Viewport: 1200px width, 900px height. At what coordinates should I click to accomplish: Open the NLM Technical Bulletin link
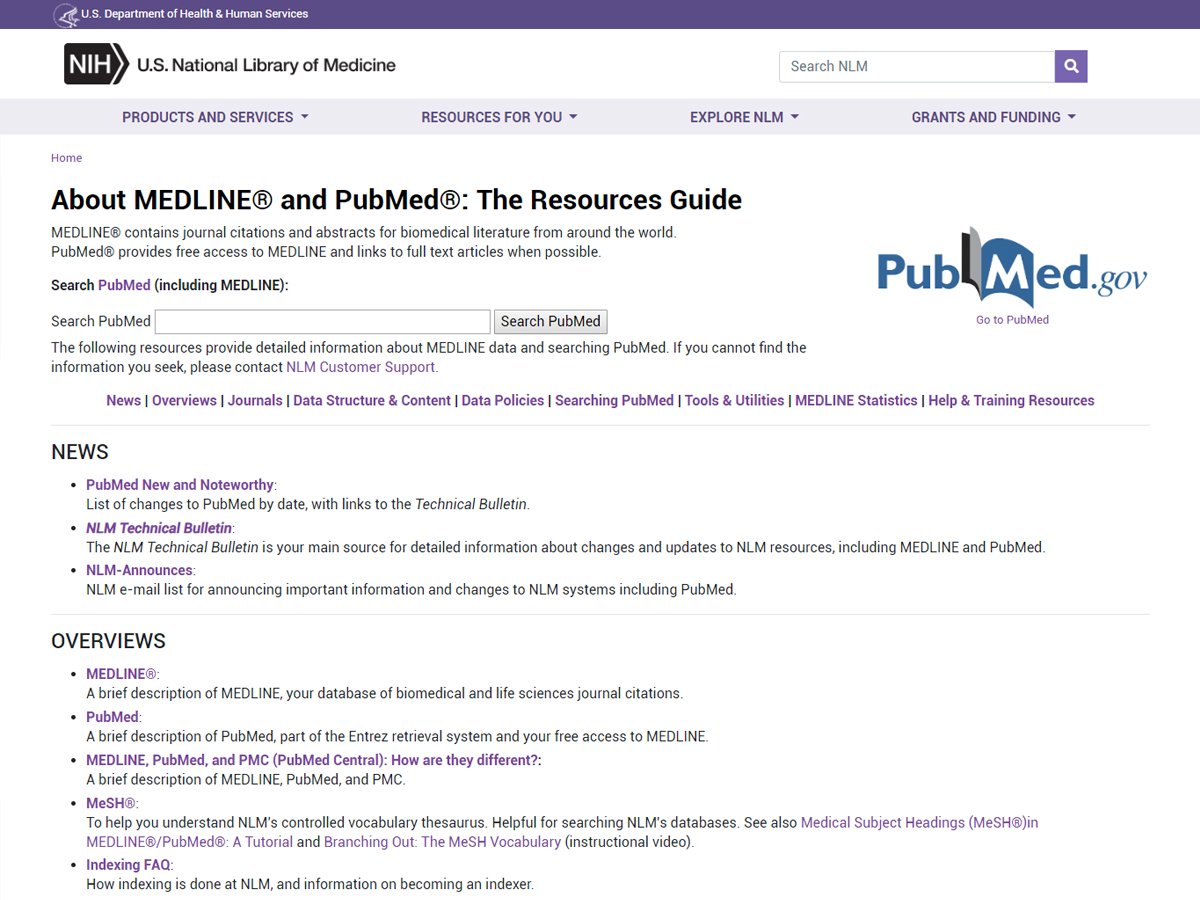pos(158,527)
